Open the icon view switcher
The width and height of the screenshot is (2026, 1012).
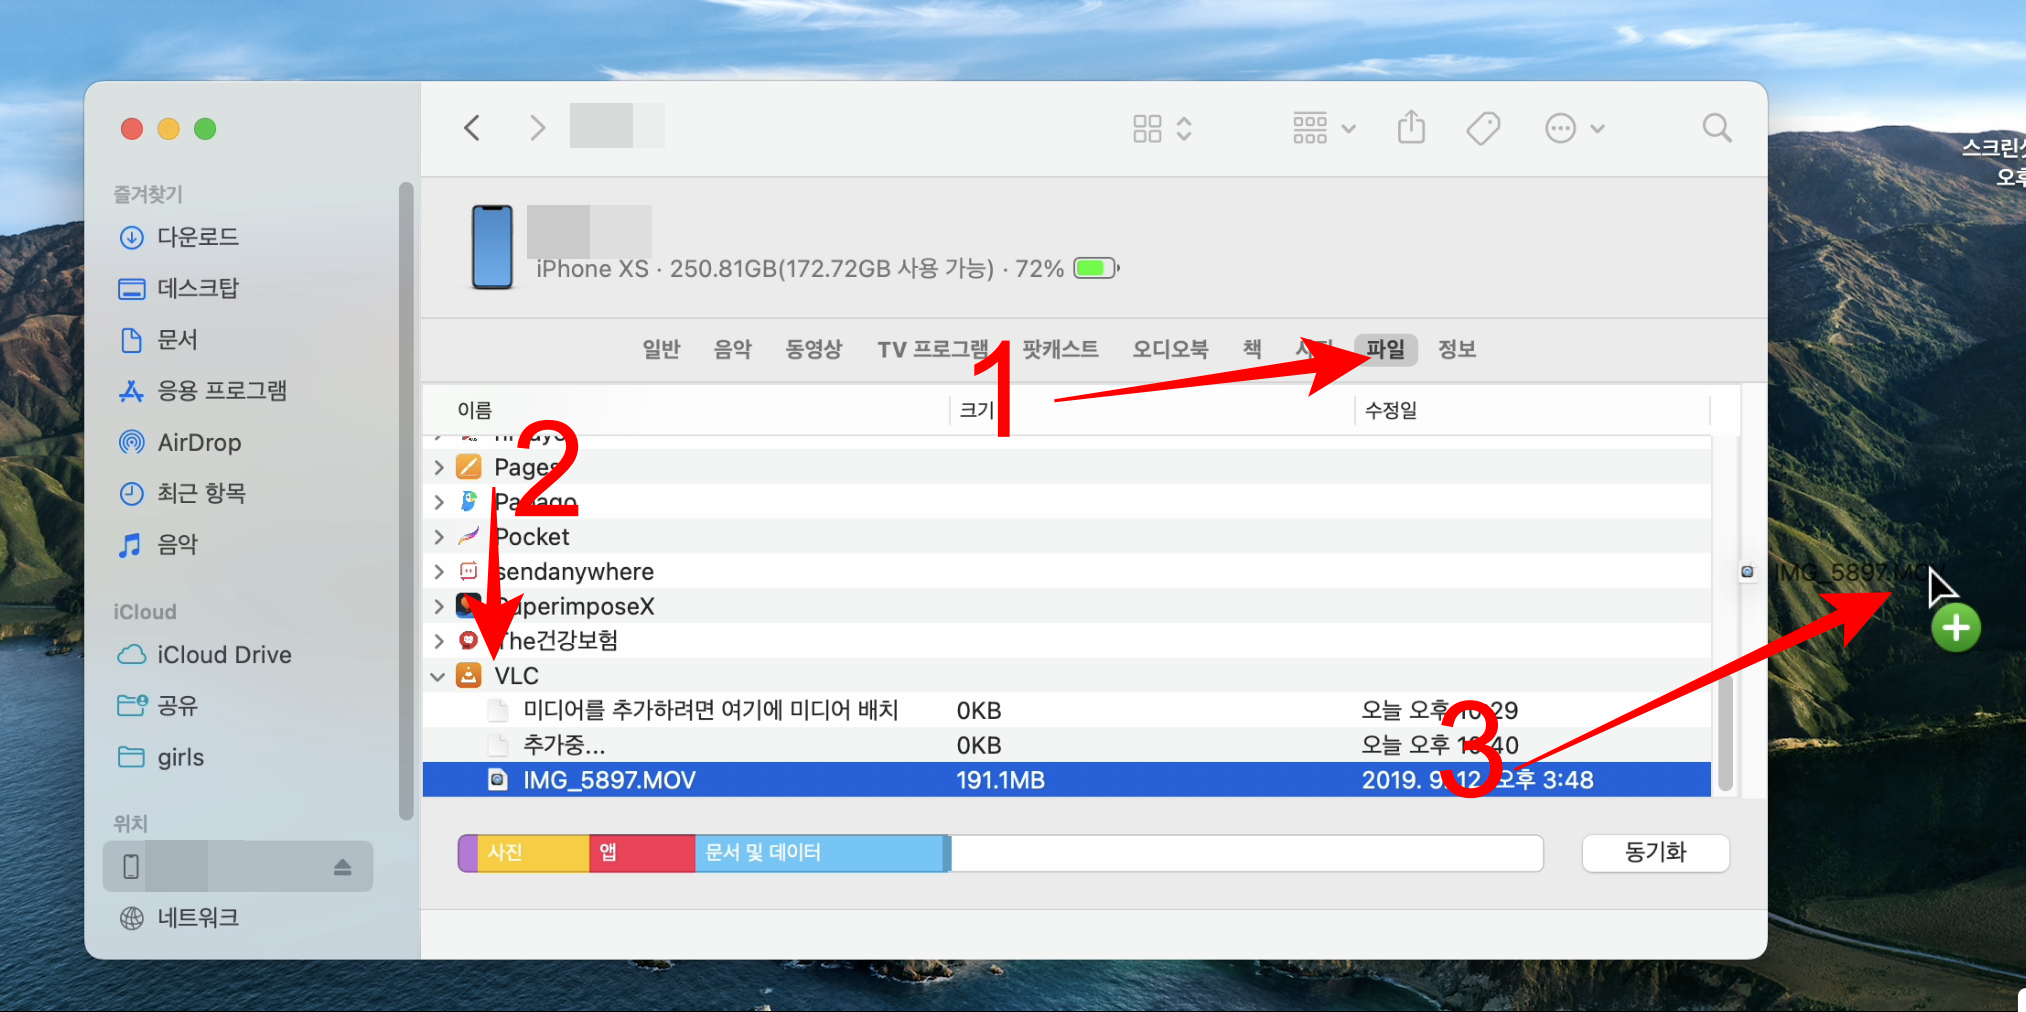(1162, 128)
